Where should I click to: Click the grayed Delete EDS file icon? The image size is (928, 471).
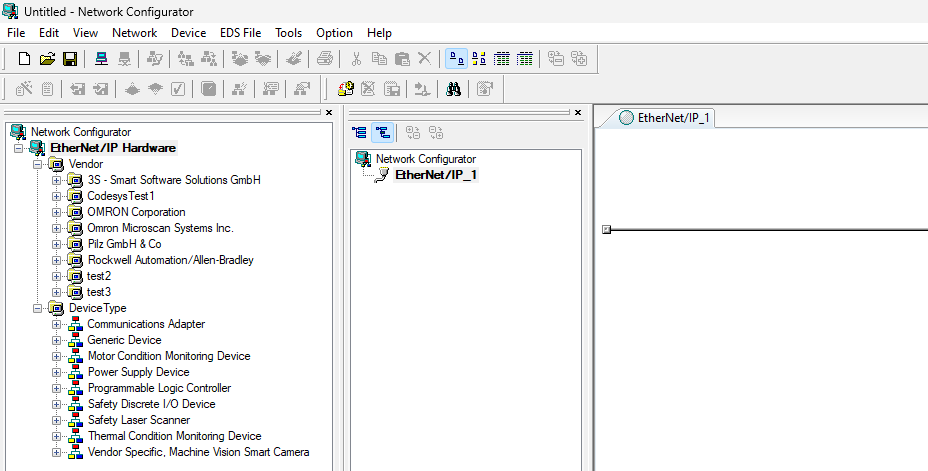click(x=368, y=89)
